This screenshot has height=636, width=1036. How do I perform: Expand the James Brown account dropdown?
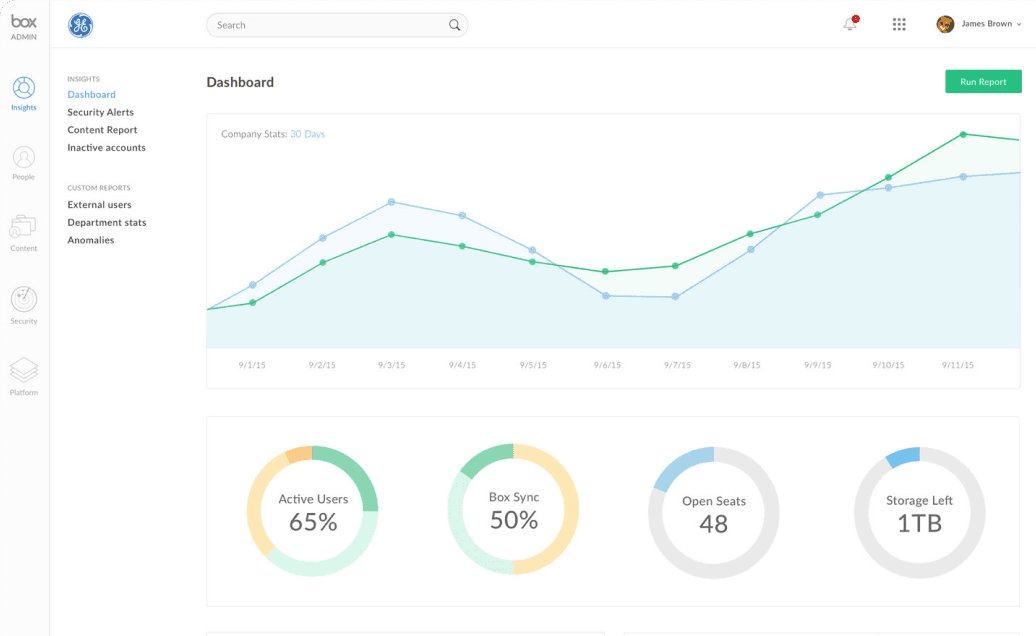[x=1019, y=24]
